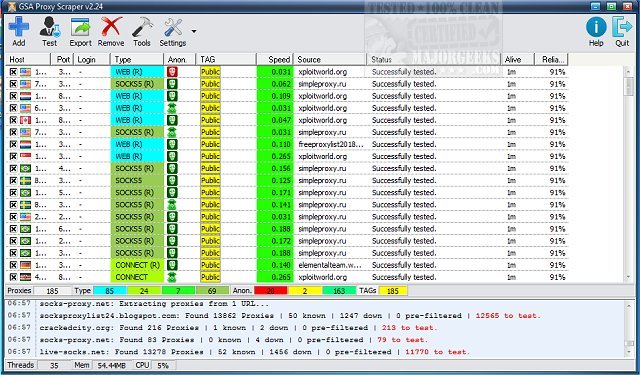
Task: Click the Threads value 35 field
Action: point(54,365)
